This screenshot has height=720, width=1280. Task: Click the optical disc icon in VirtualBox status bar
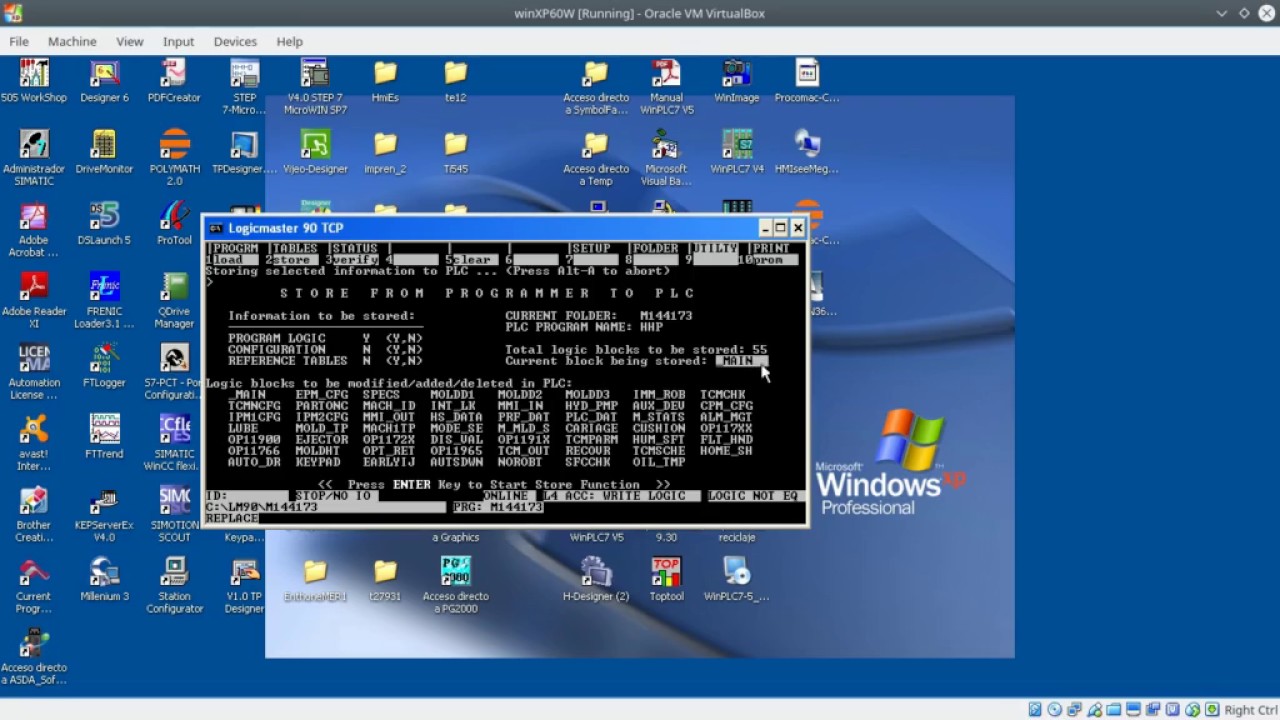[1054, 710]
